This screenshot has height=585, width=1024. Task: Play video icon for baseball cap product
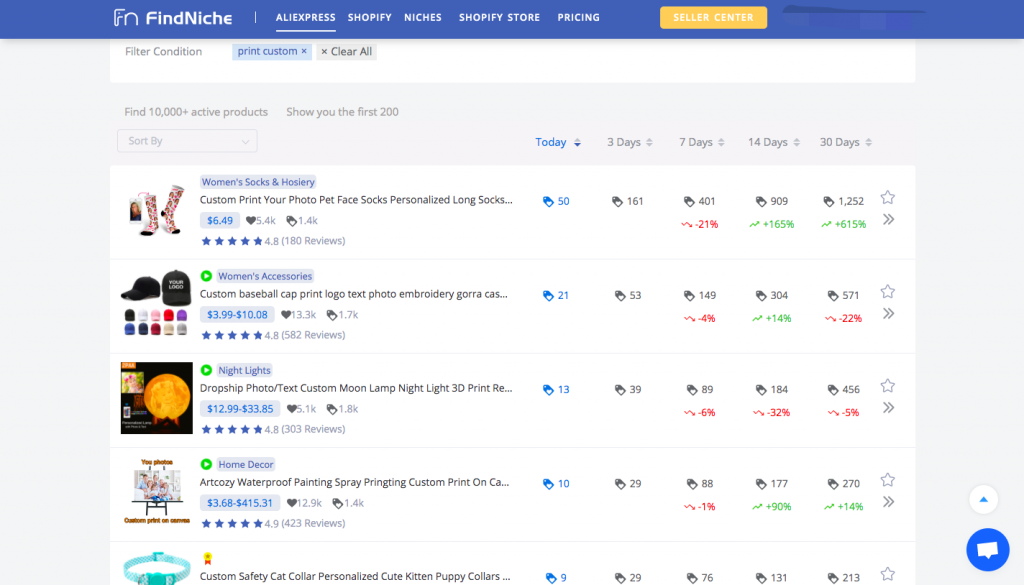click(206, 276)
